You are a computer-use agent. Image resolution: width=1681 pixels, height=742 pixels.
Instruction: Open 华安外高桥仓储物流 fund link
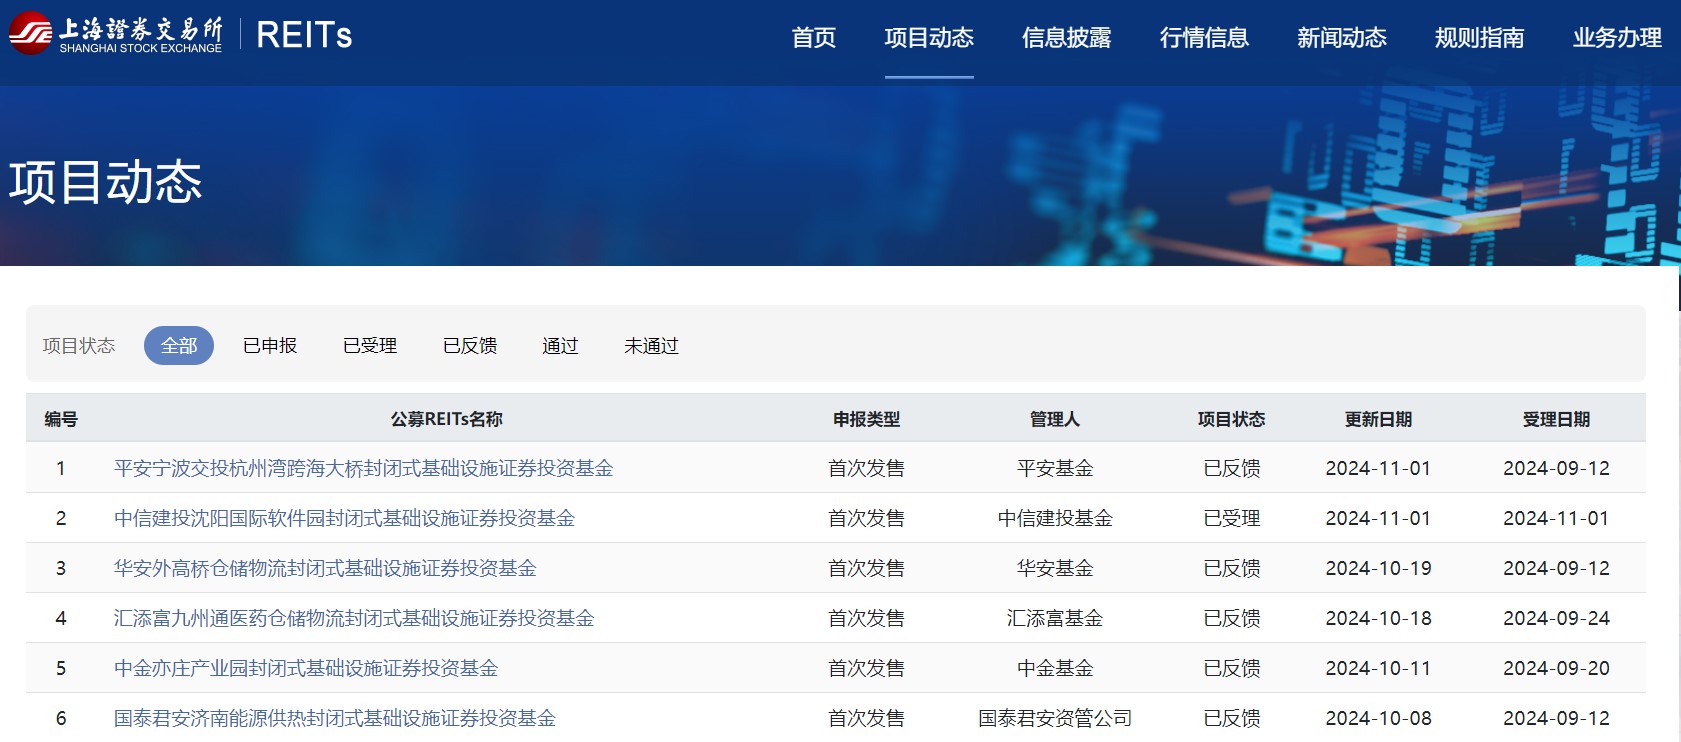coord(325,568)
